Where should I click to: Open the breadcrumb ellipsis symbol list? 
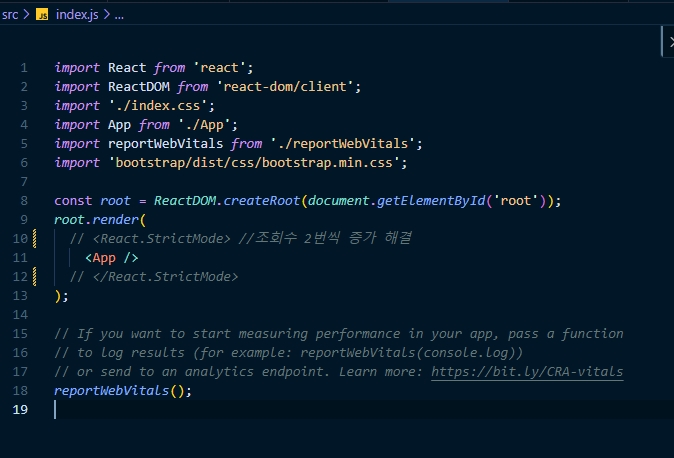[119, 16]
